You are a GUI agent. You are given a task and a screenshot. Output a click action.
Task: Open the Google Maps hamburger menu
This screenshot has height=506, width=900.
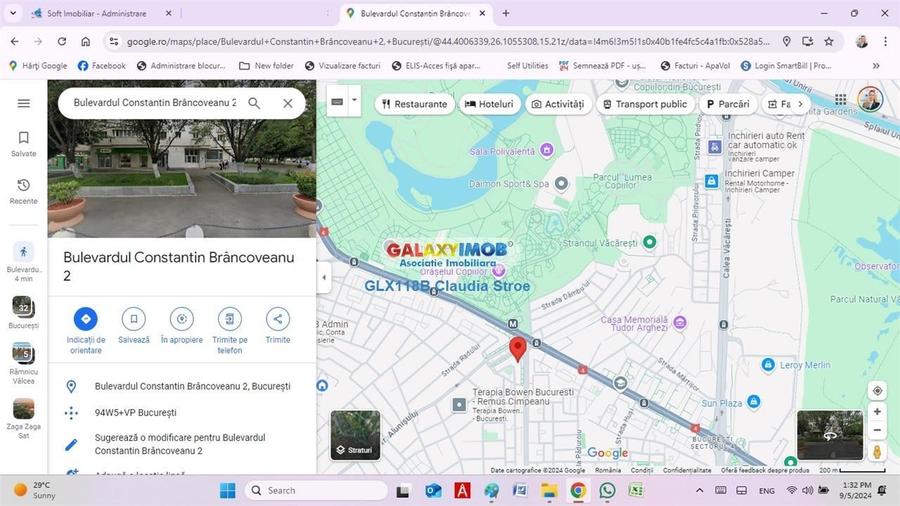(x=24, y=103)
